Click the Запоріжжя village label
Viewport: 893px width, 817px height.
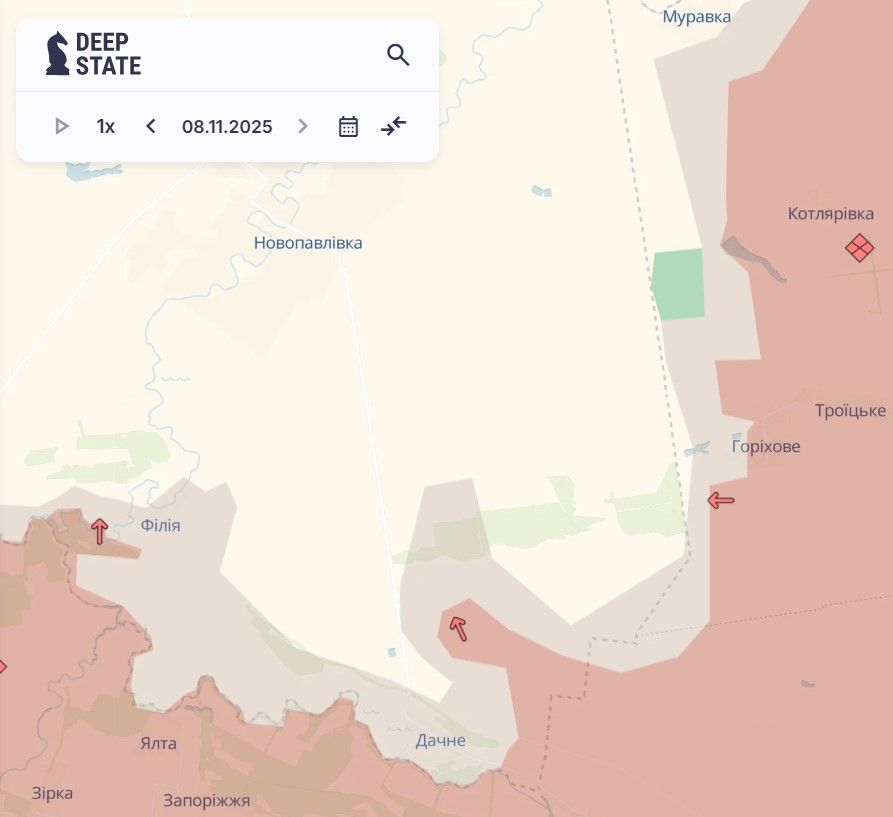point(207,800)
